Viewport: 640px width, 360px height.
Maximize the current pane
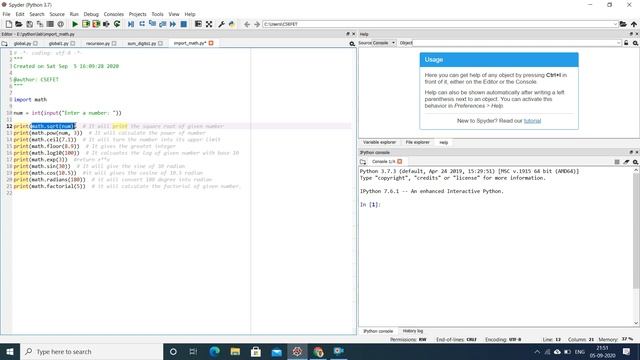[x=198, y=24]
